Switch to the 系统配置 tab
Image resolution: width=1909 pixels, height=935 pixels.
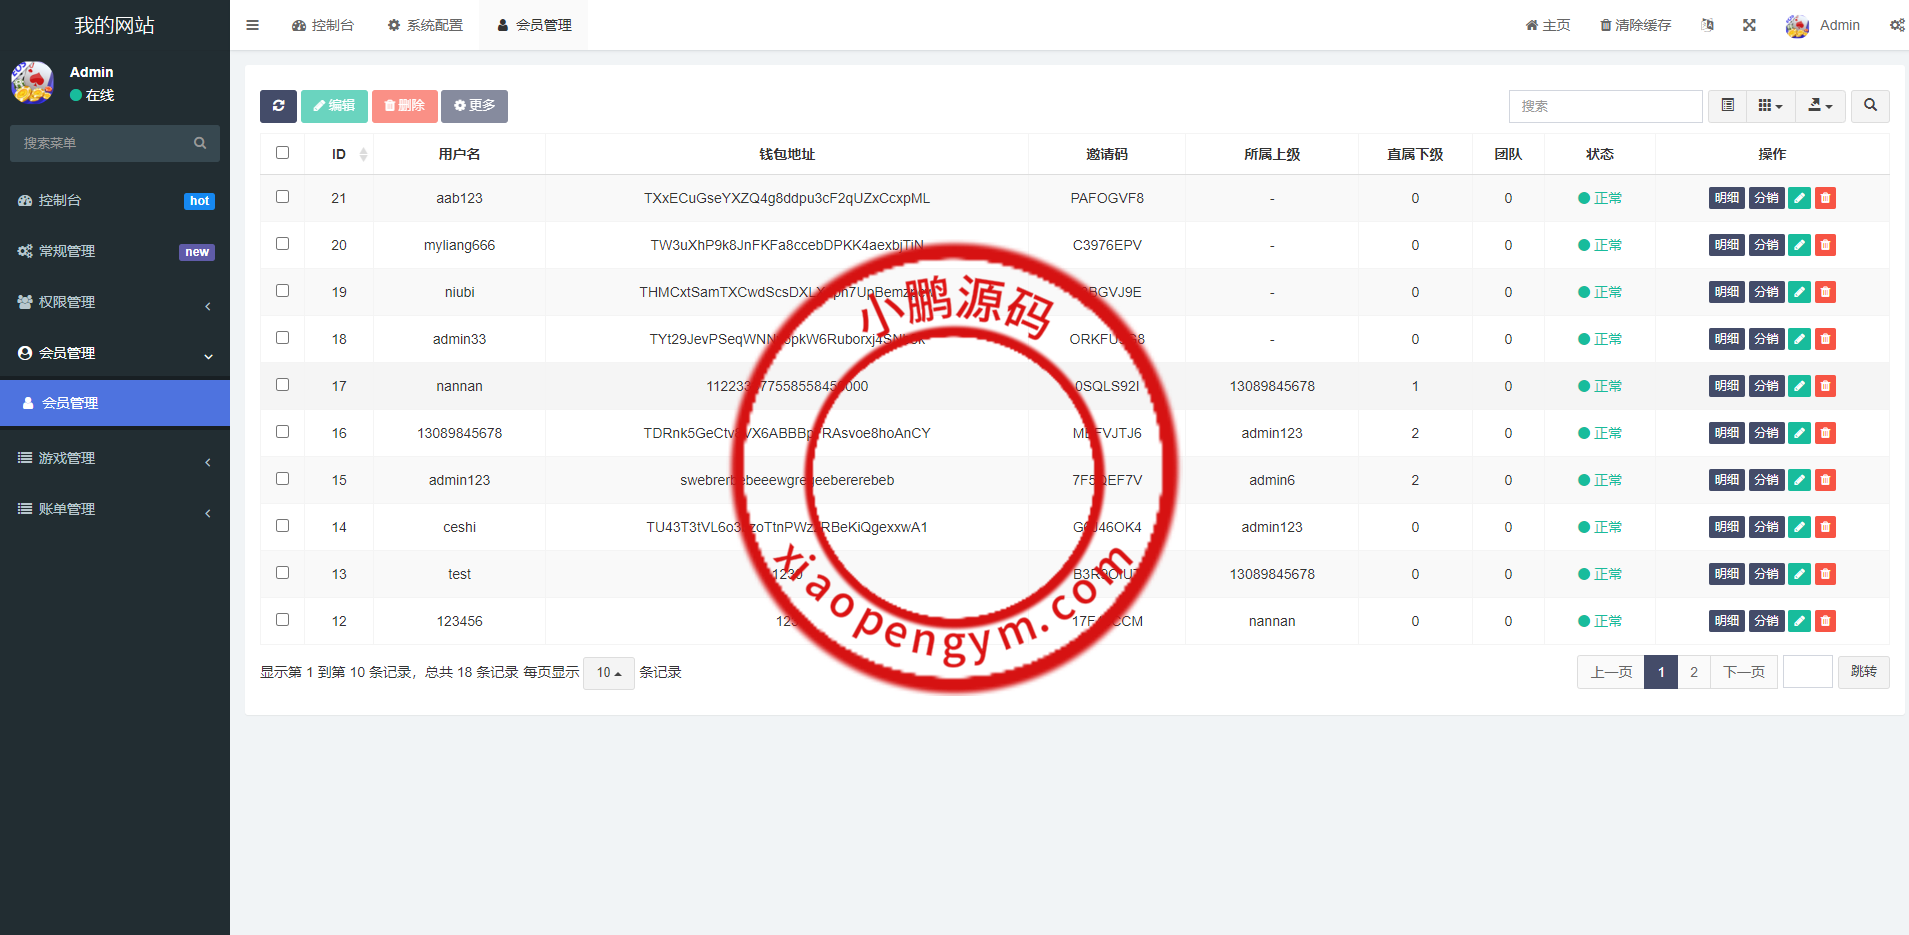[425, 25]
